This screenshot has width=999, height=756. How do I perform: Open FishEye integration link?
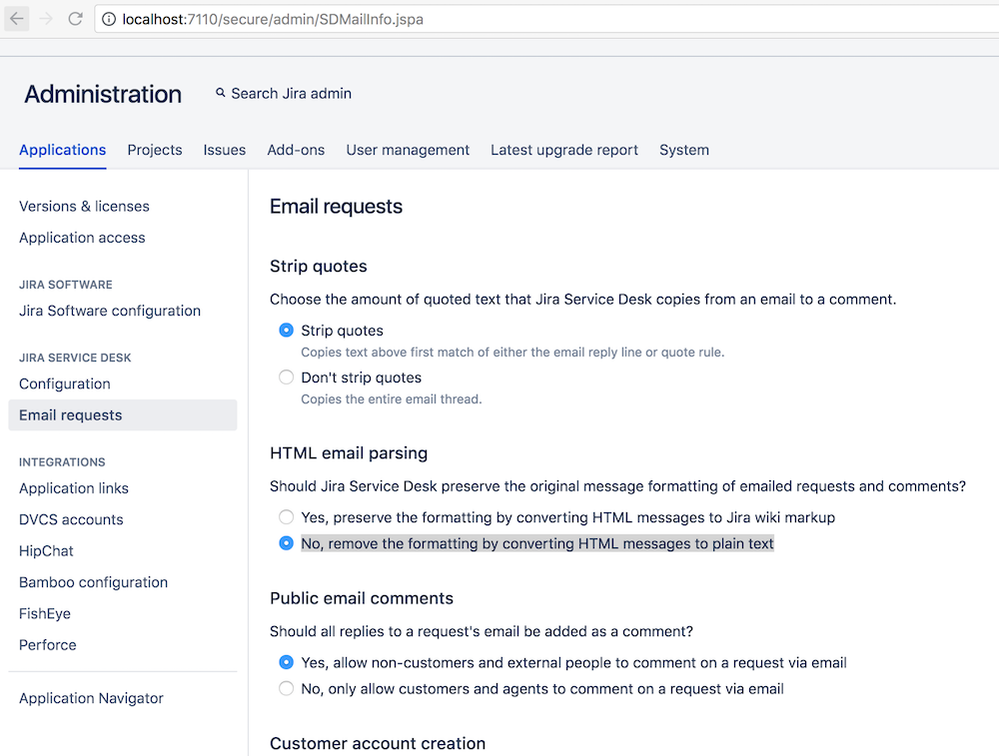[x=45, y=613]
